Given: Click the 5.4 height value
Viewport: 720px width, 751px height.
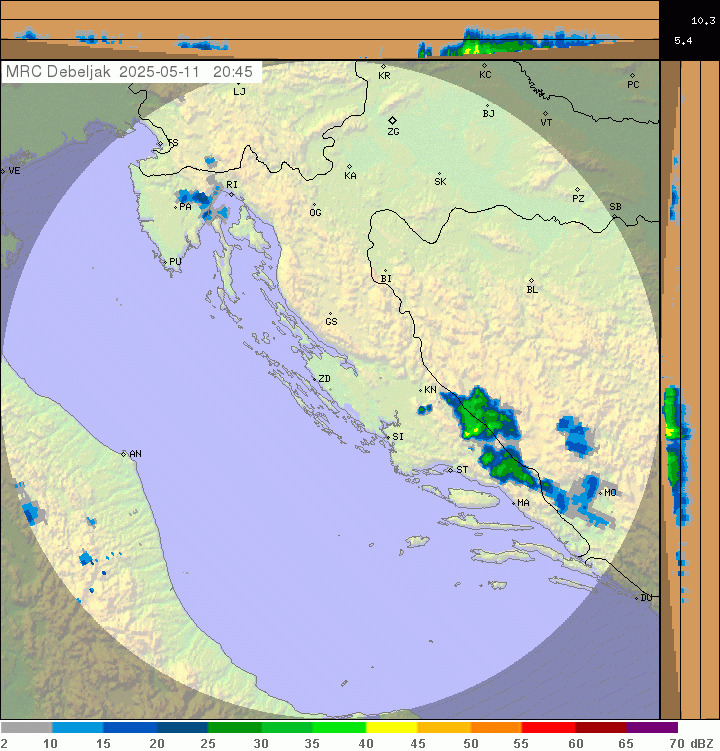Looking at the screenshot, I should pos(683,41).
